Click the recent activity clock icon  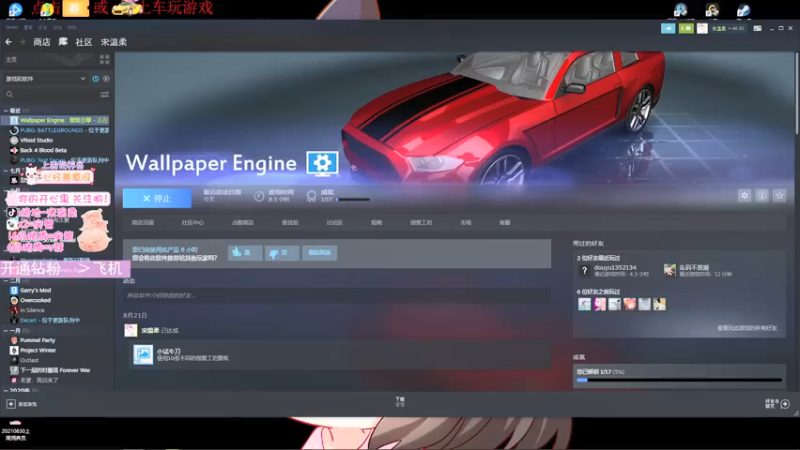(x=95, y=79)
